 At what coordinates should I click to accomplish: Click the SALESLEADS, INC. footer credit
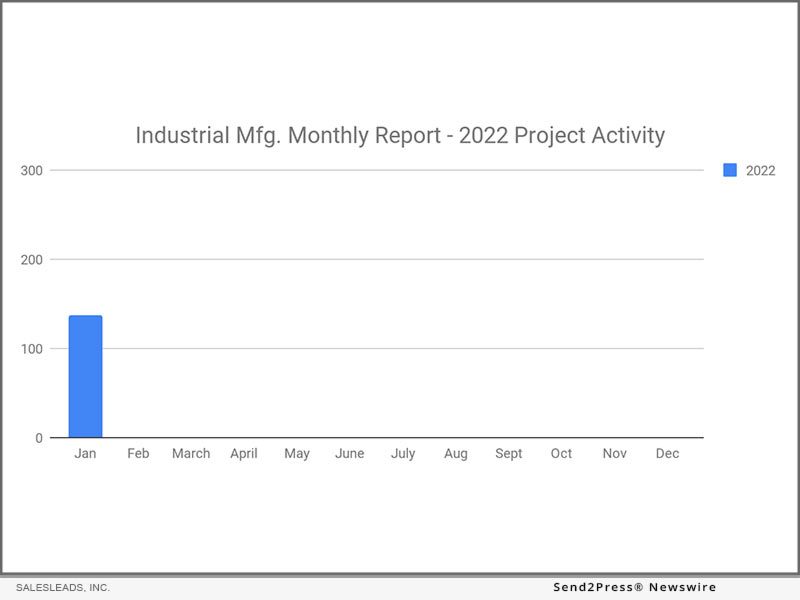coord(63,588)
